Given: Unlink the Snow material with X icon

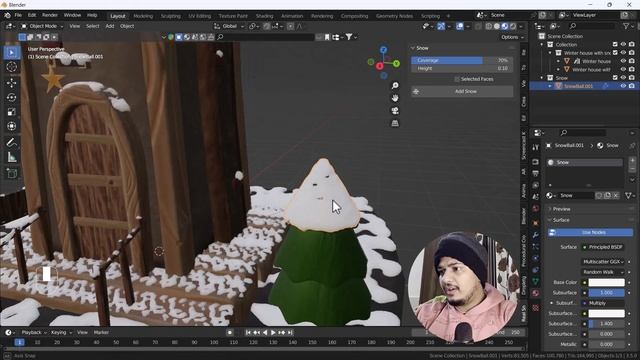Looking at the screenshot, I should [616, 196].
